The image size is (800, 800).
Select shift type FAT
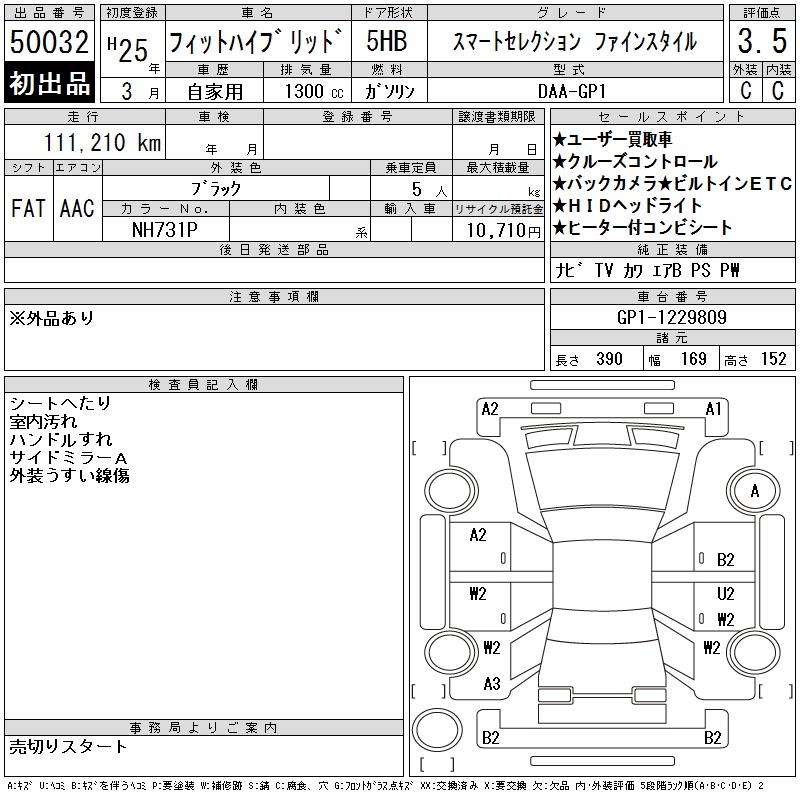point(28,208)
